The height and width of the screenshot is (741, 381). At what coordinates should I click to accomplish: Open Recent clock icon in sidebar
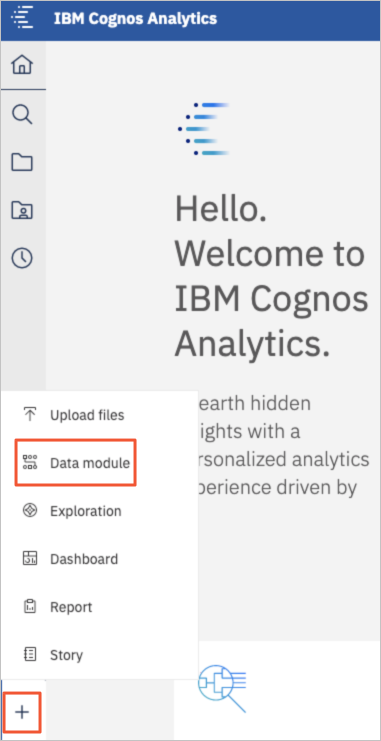coord(22,258)
